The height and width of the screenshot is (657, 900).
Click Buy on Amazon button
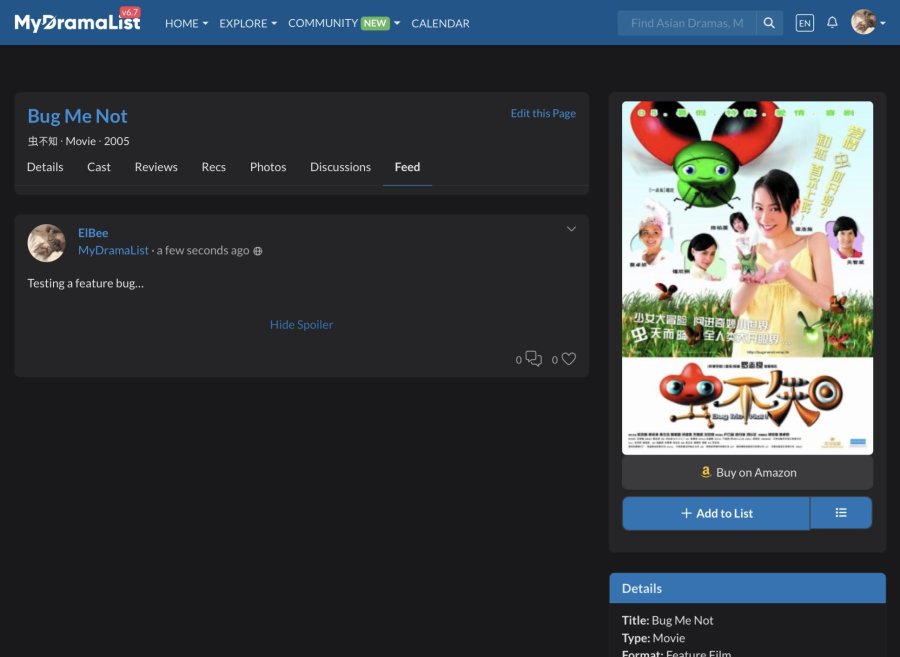pyautogui.click(x=747, y=472)
